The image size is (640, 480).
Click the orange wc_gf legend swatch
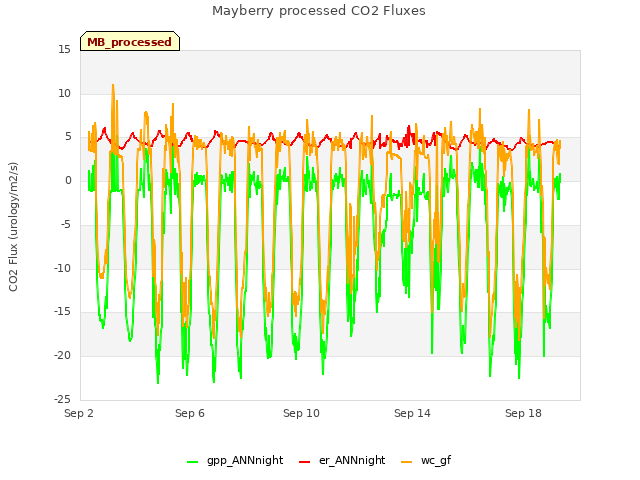tap(407, 462)
